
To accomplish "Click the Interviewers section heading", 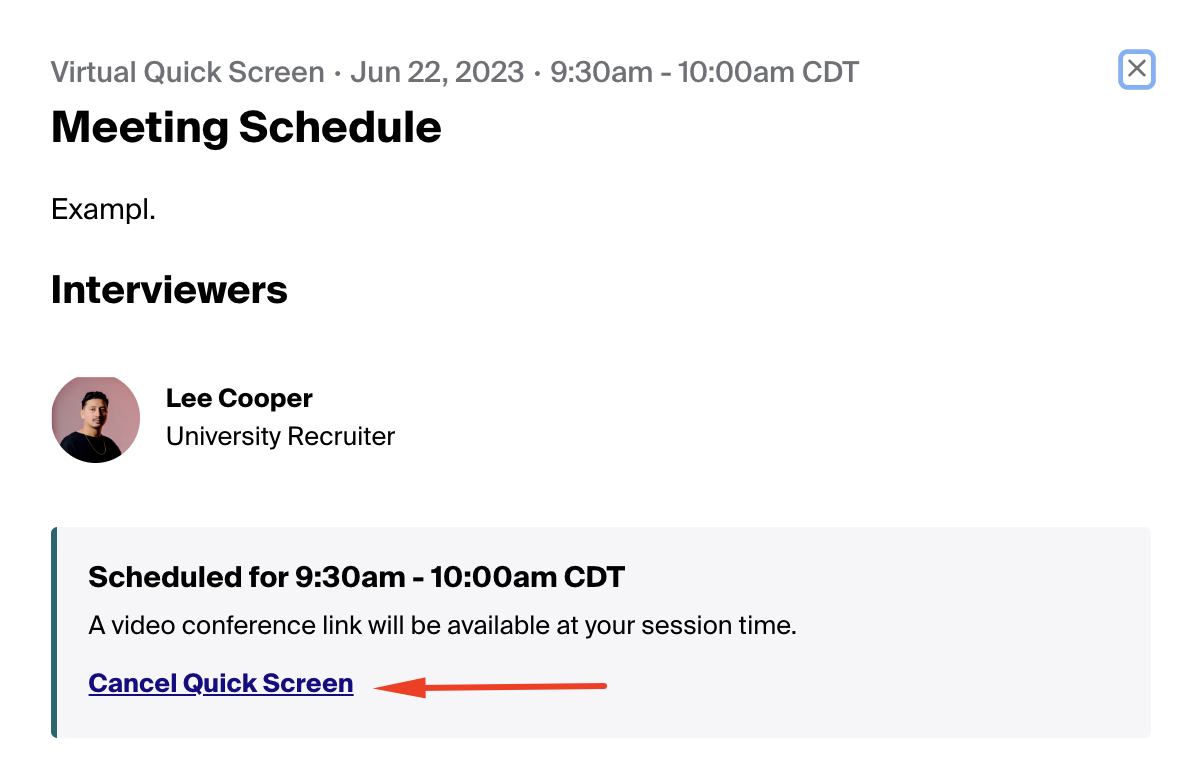I will tap(169, 289).
